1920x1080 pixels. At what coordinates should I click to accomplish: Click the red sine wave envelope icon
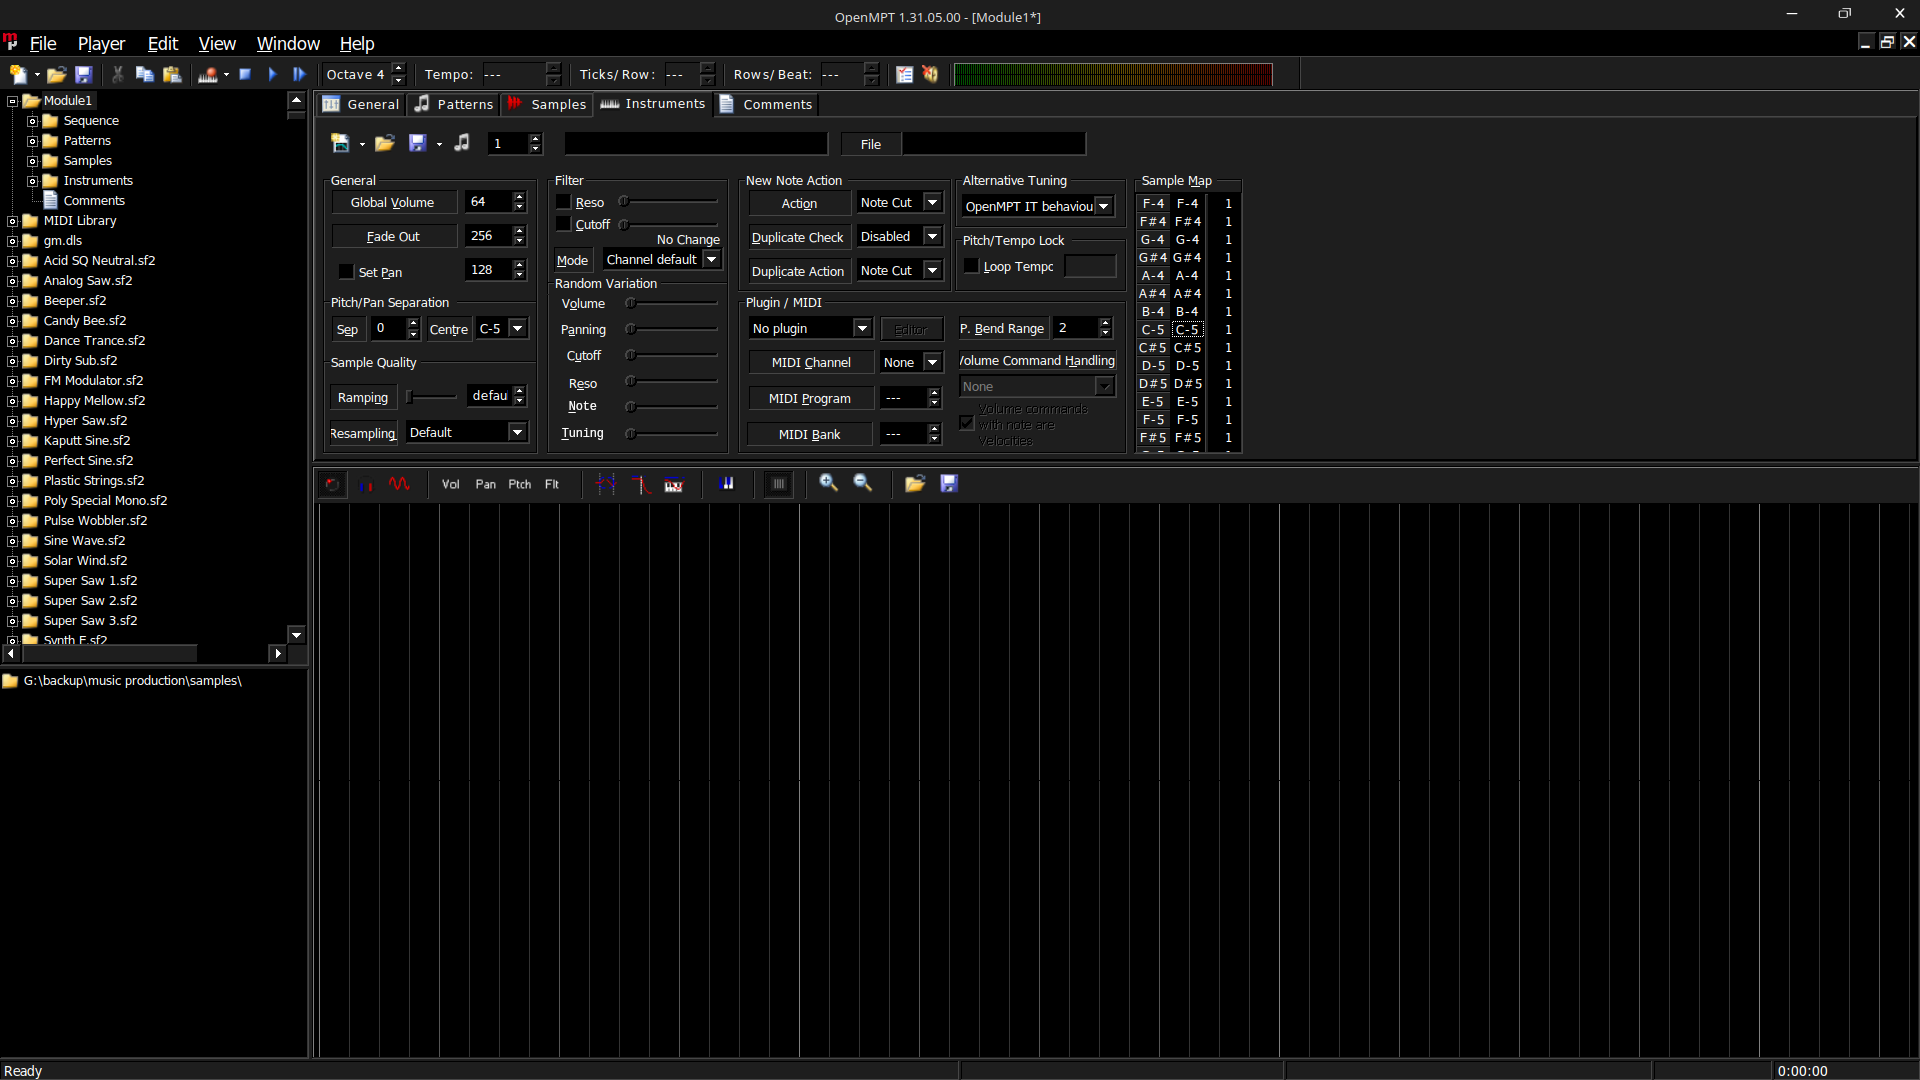click(399, 484)
